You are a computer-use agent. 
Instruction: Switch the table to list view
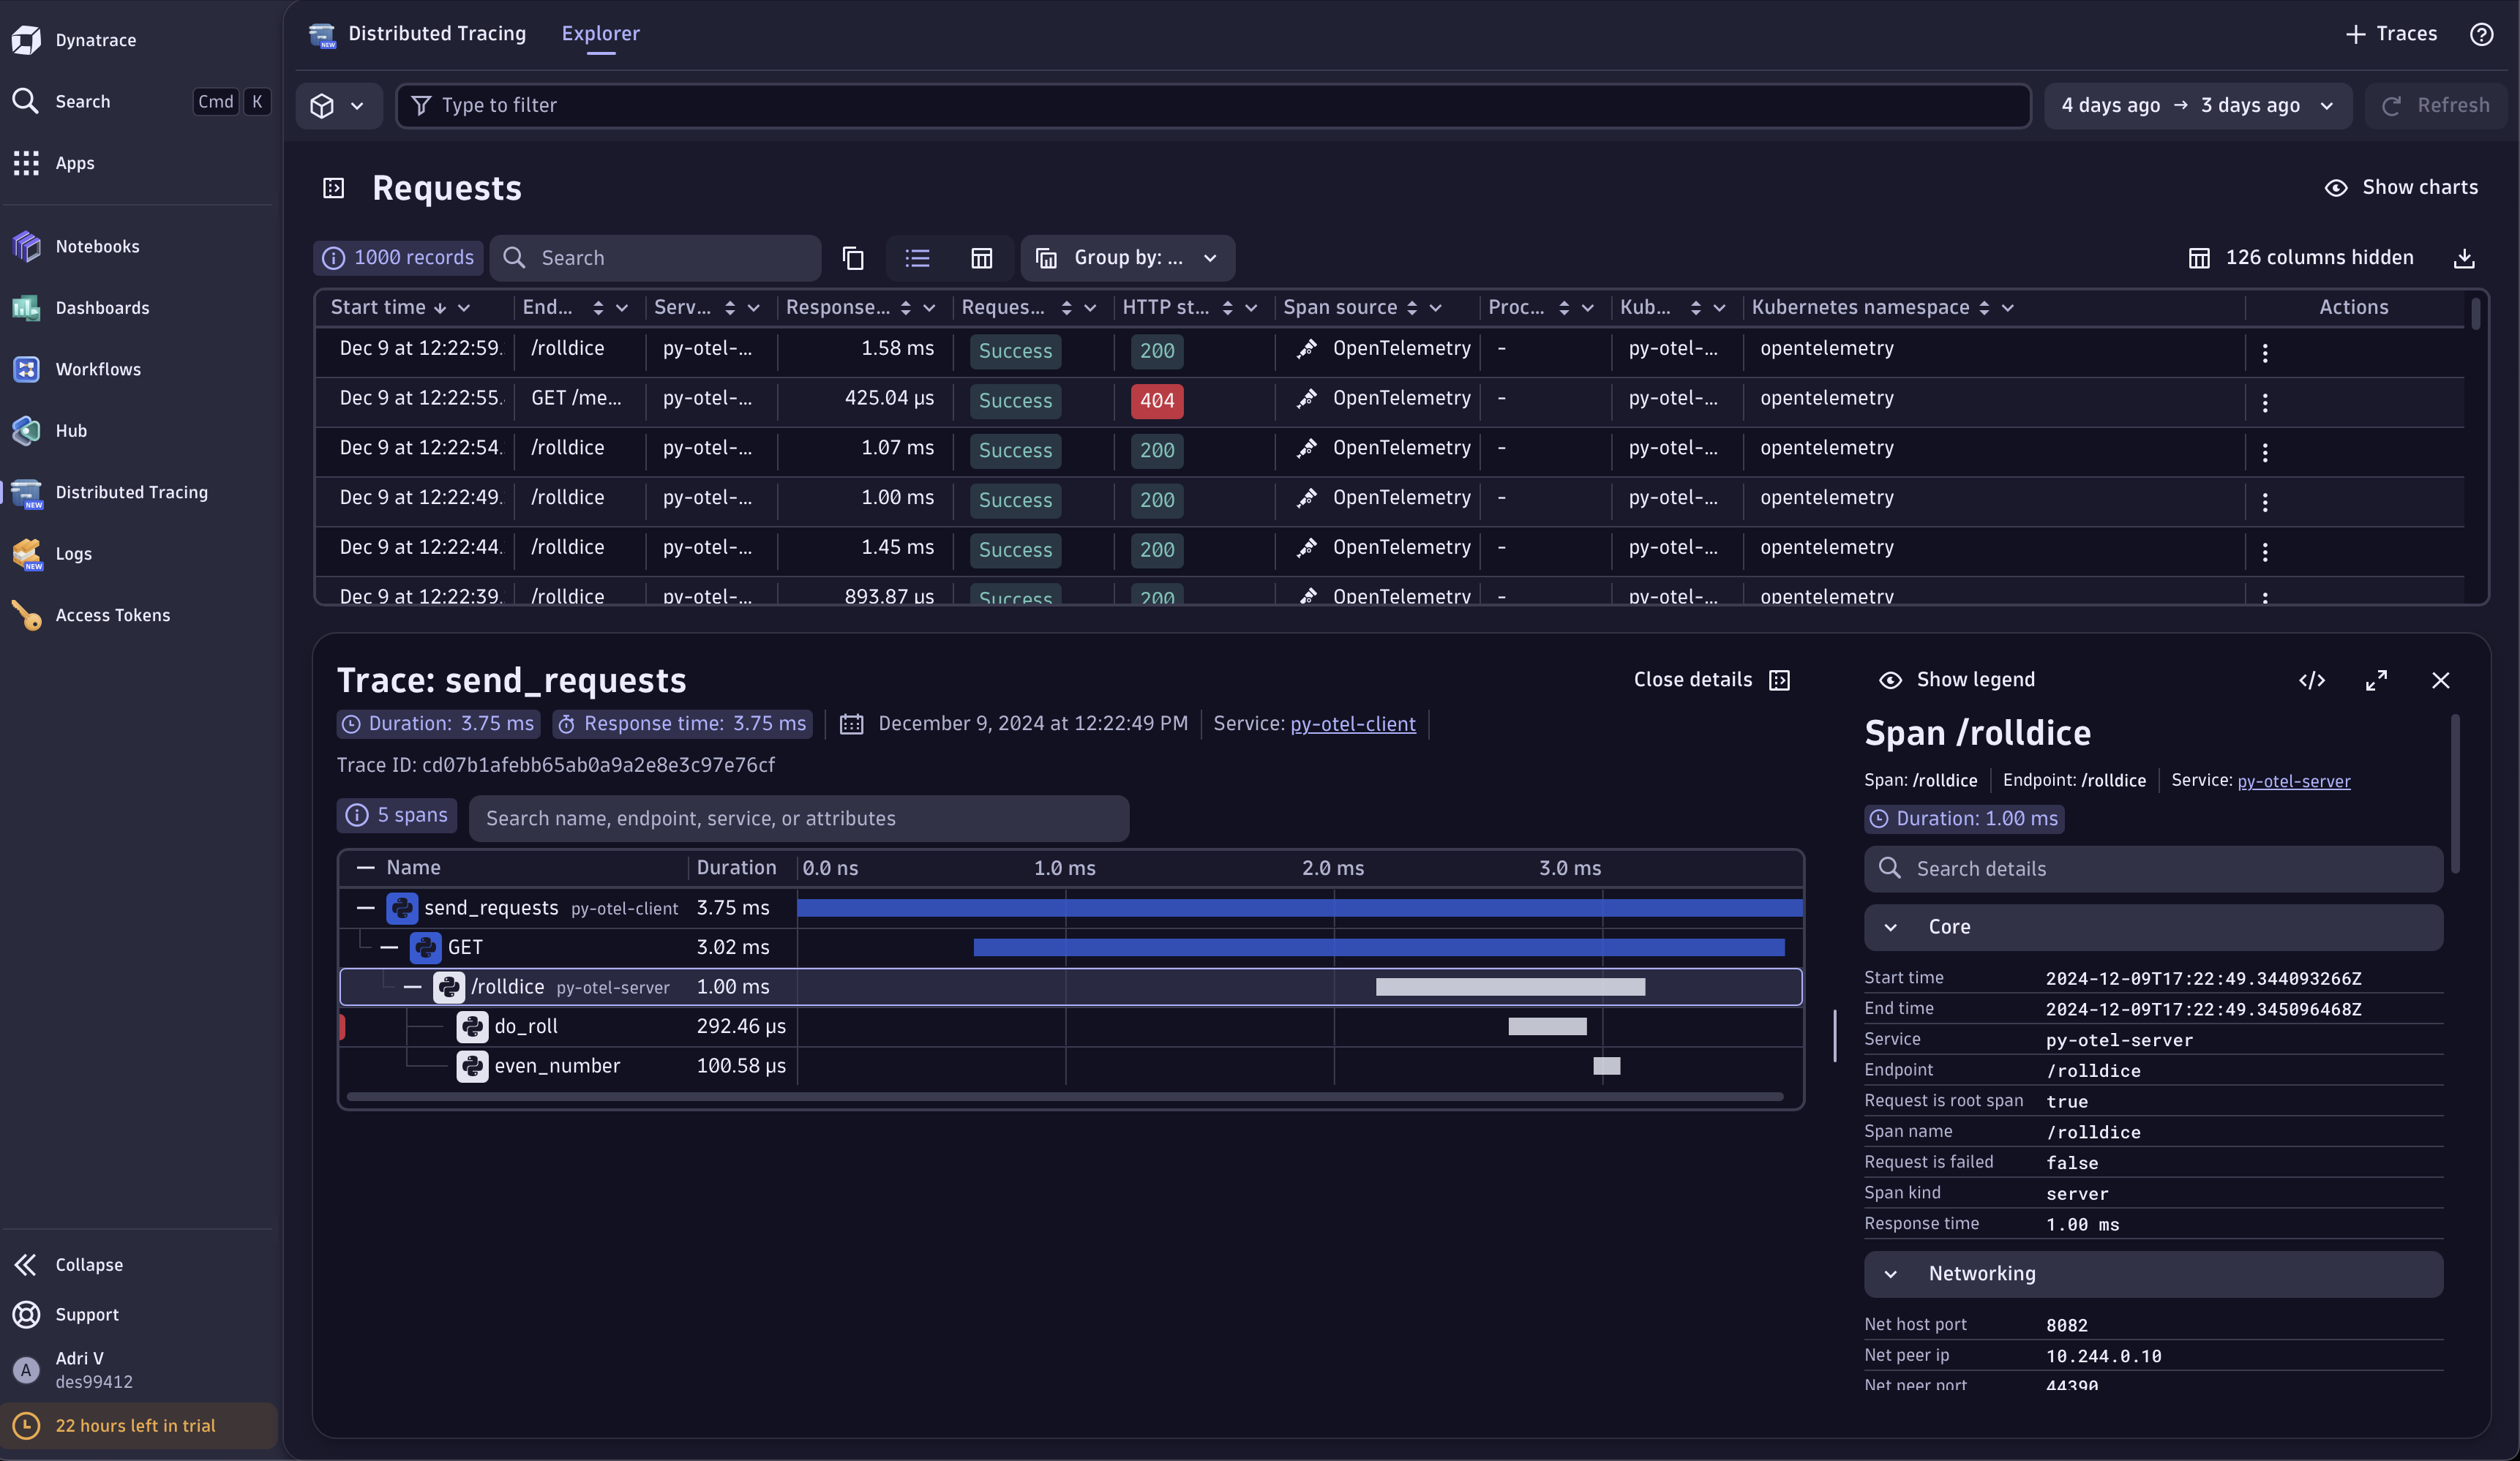[917, 258]
